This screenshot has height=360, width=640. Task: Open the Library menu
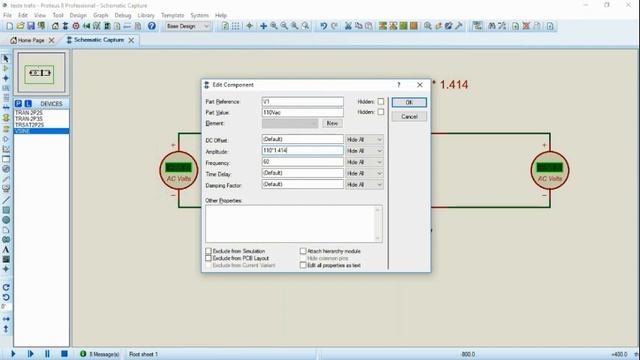[146, 15]
